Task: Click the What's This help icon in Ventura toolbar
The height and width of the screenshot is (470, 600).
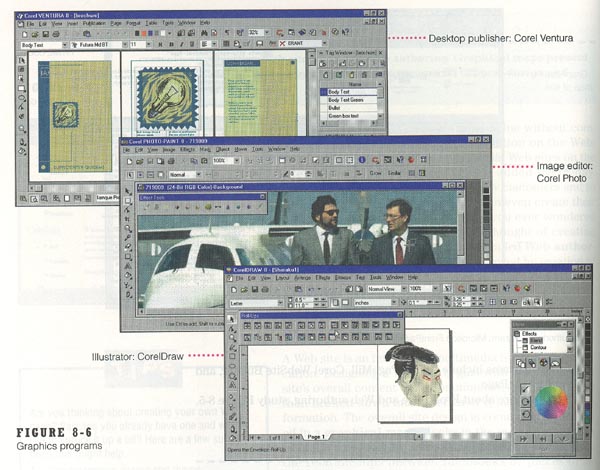Action: coord(346,32)
